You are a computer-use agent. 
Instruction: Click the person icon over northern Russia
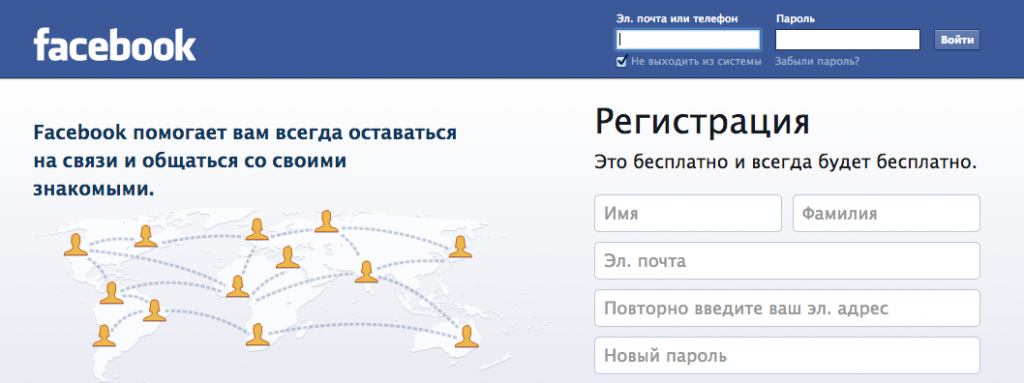click(x=327, y=221)
